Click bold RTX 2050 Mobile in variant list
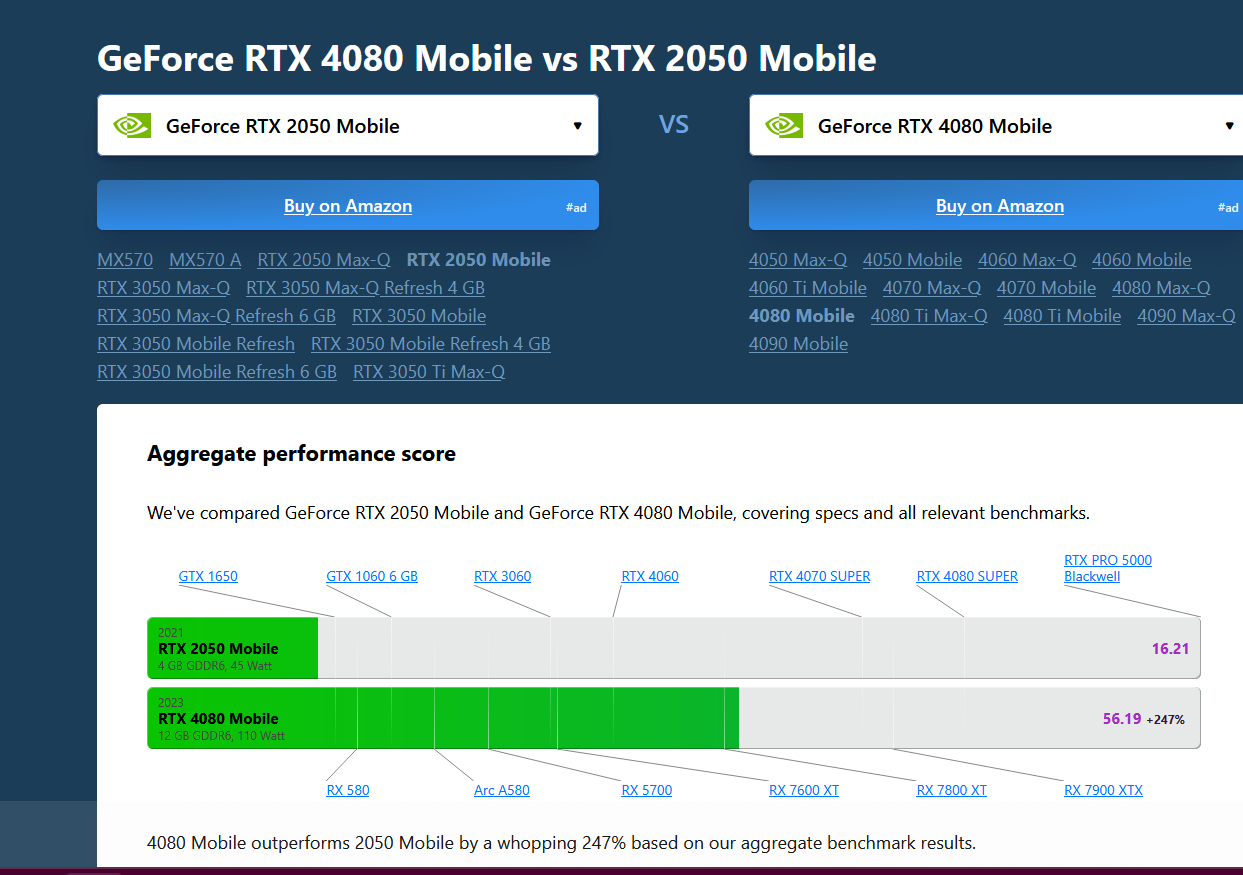Image resolution: width=1243 pixels, height=875 pixels. click(479, 260)
